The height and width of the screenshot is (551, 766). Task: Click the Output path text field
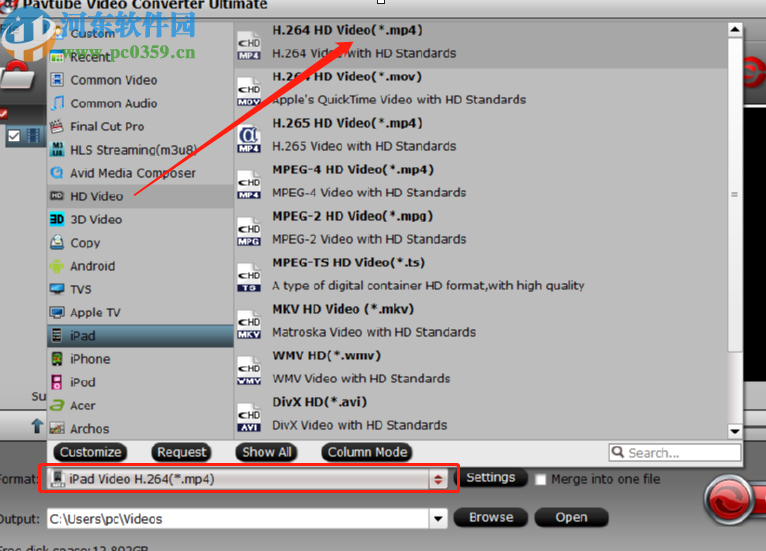coord(238,519)
